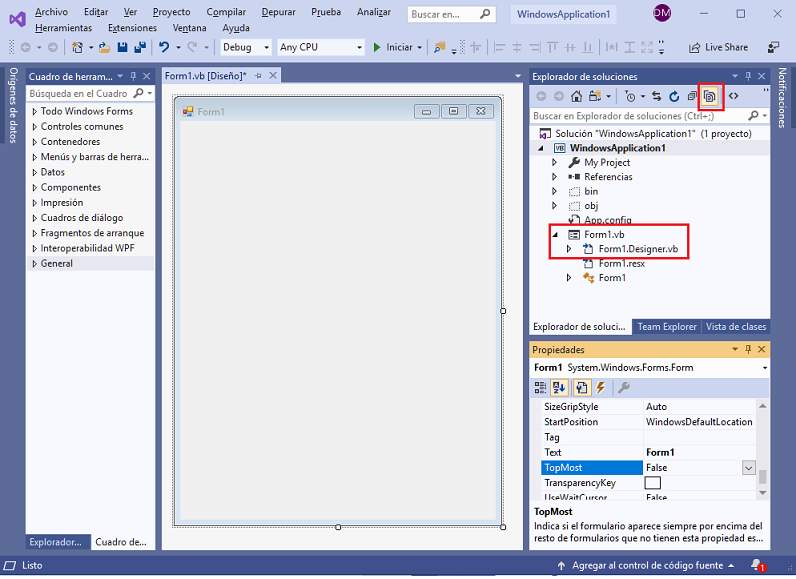Click the feedback icon next to Live Share
Viewport: 796px width, 579px height.
773,47
